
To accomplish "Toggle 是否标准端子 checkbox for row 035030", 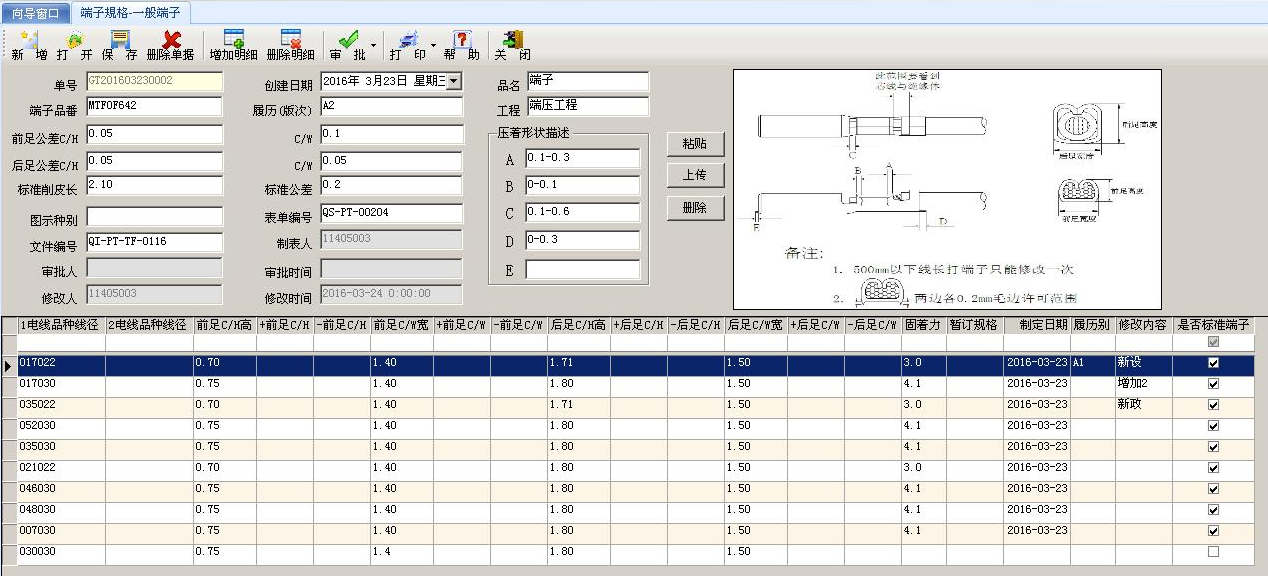I will pos(1213,447).
